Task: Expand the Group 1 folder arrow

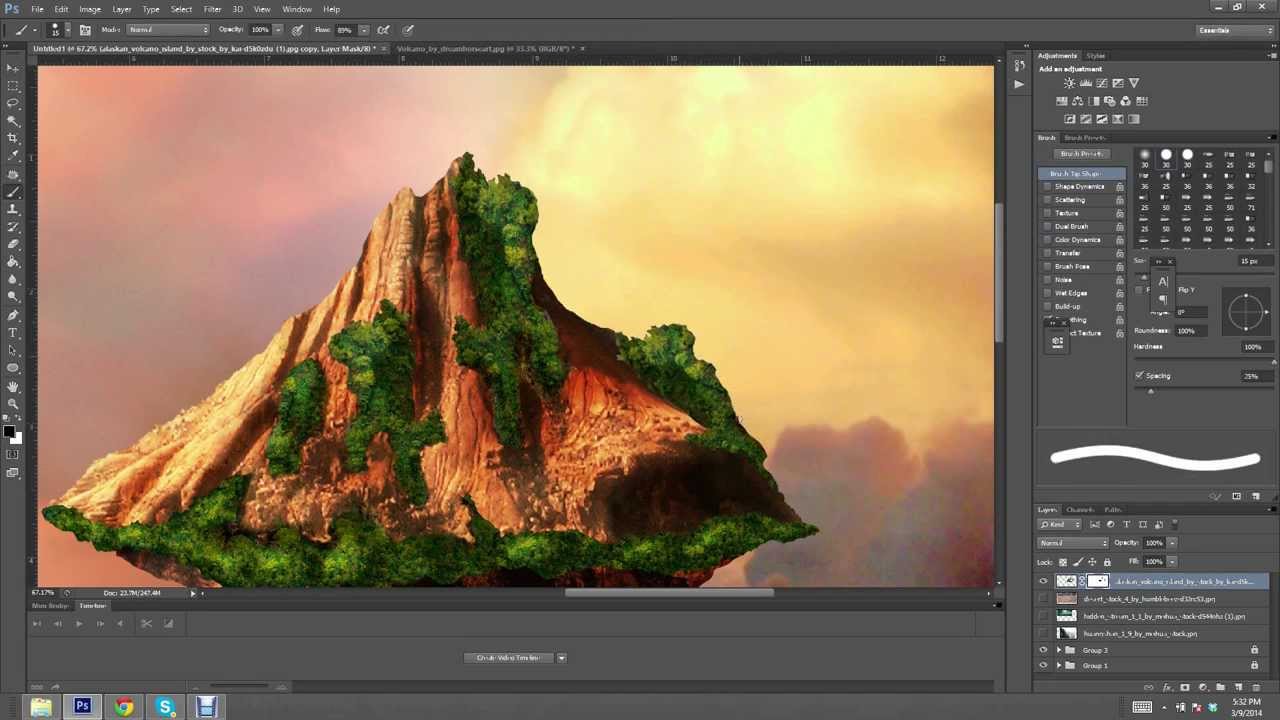Action: click(1059, 666)
